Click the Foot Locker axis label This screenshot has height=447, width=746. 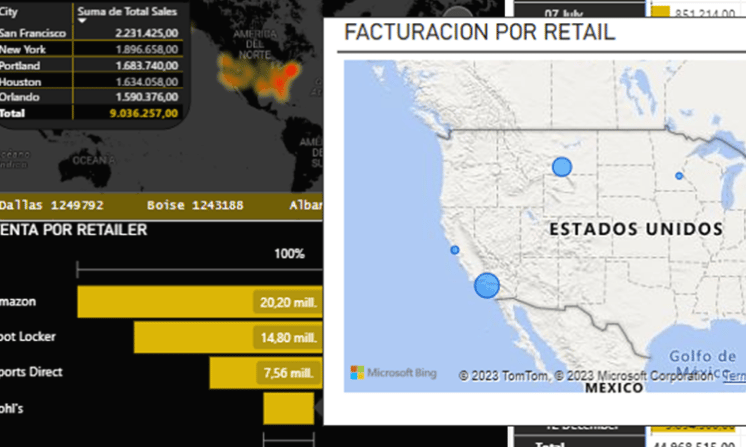point(28,337)
